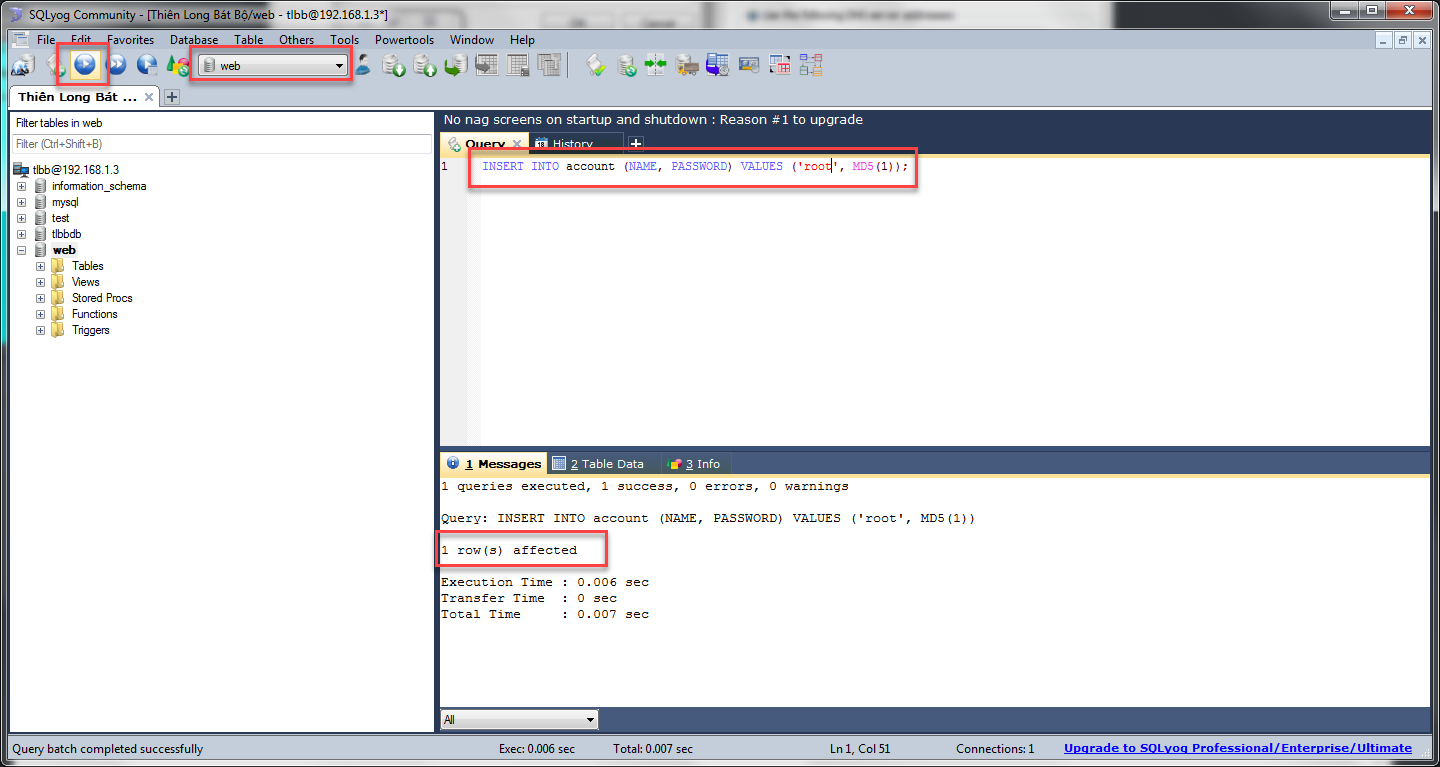The image size is (1440, 767).
Task: Click Upgrade to SQLyog Professional link
Action: click(1238, 748)
